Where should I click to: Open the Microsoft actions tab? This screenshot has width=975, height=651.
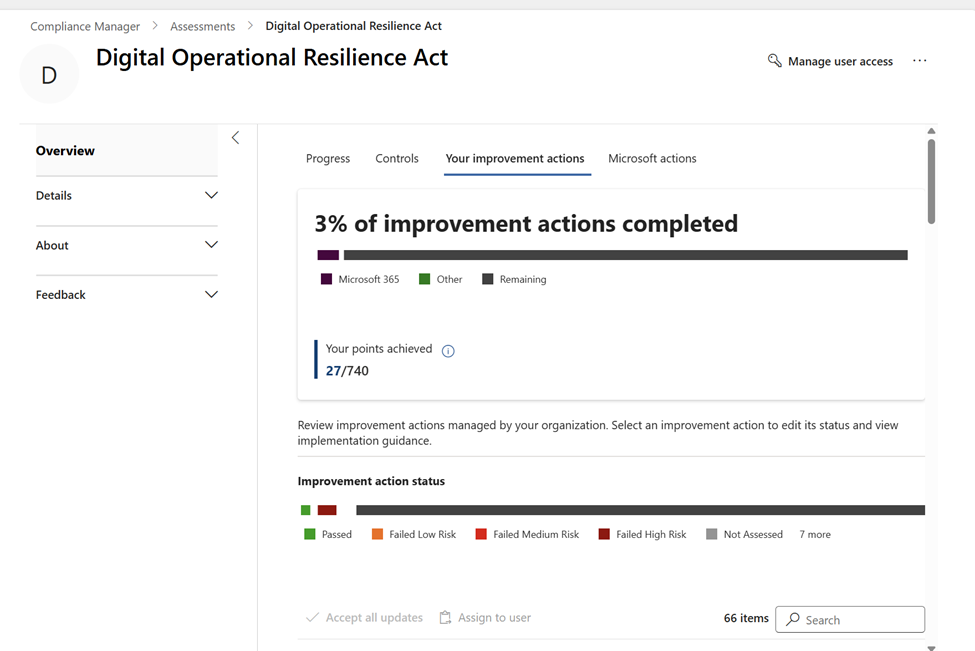pyautogui.click(x=652, y=159)
